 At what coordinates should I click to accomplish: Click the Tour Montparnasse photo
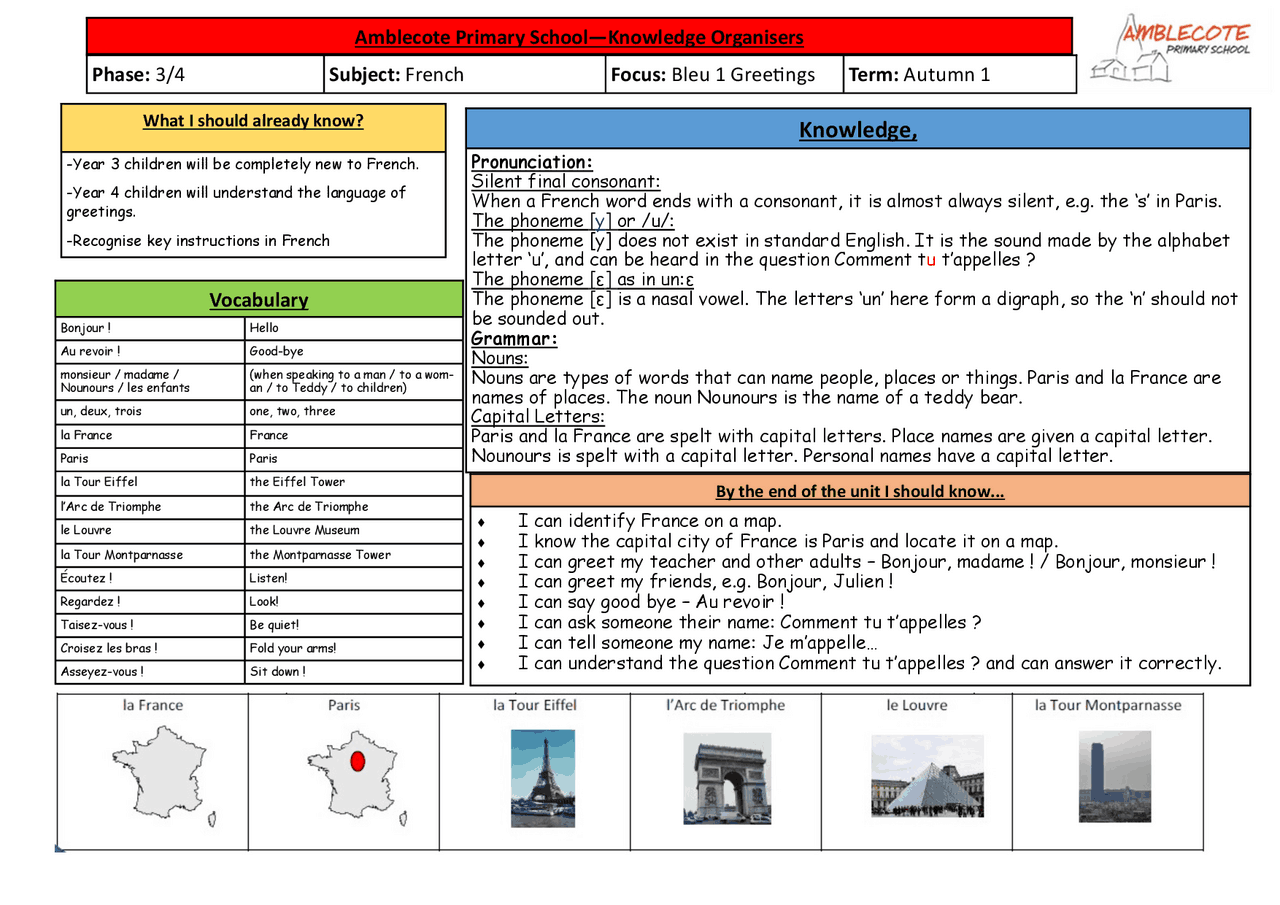pos(1112,778)
